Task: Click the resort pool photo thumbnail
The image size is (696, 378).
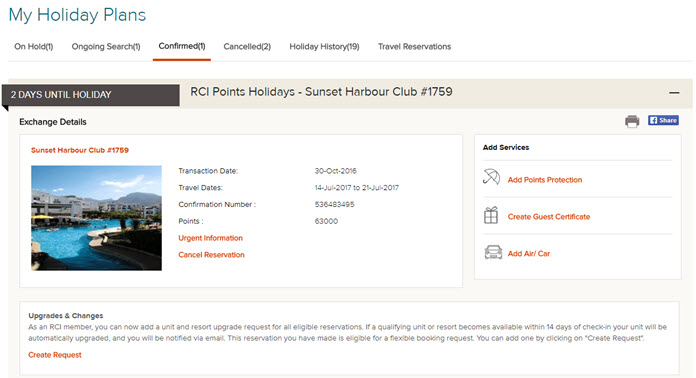Action: tap(96, 218)
